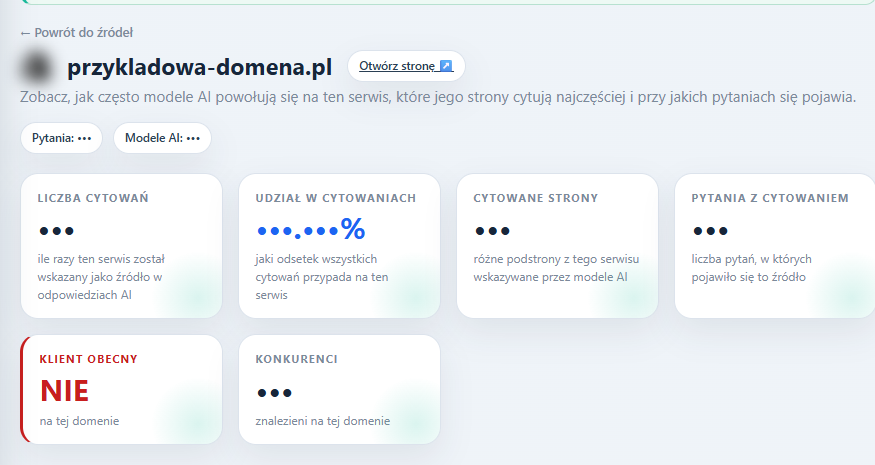Click the blurred domain favicon
The image size is (875, 465).
click(x=37, y=67)
